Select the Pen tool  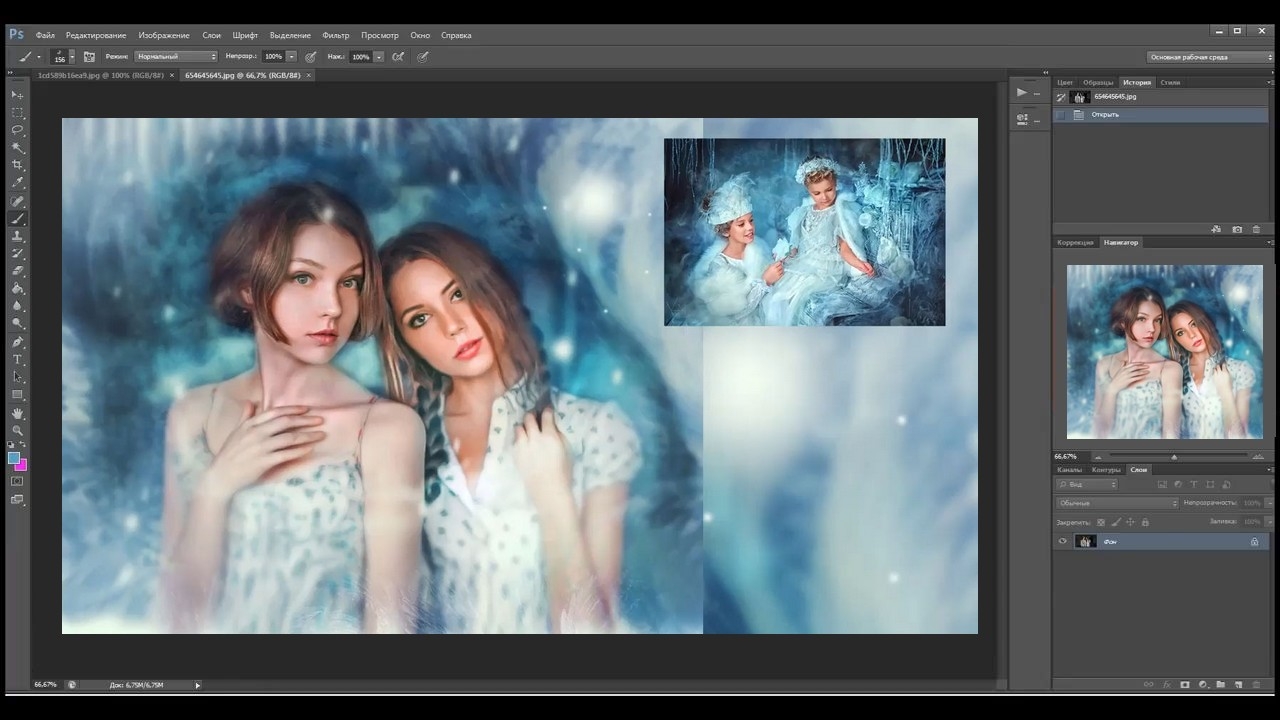click(18, 342)
